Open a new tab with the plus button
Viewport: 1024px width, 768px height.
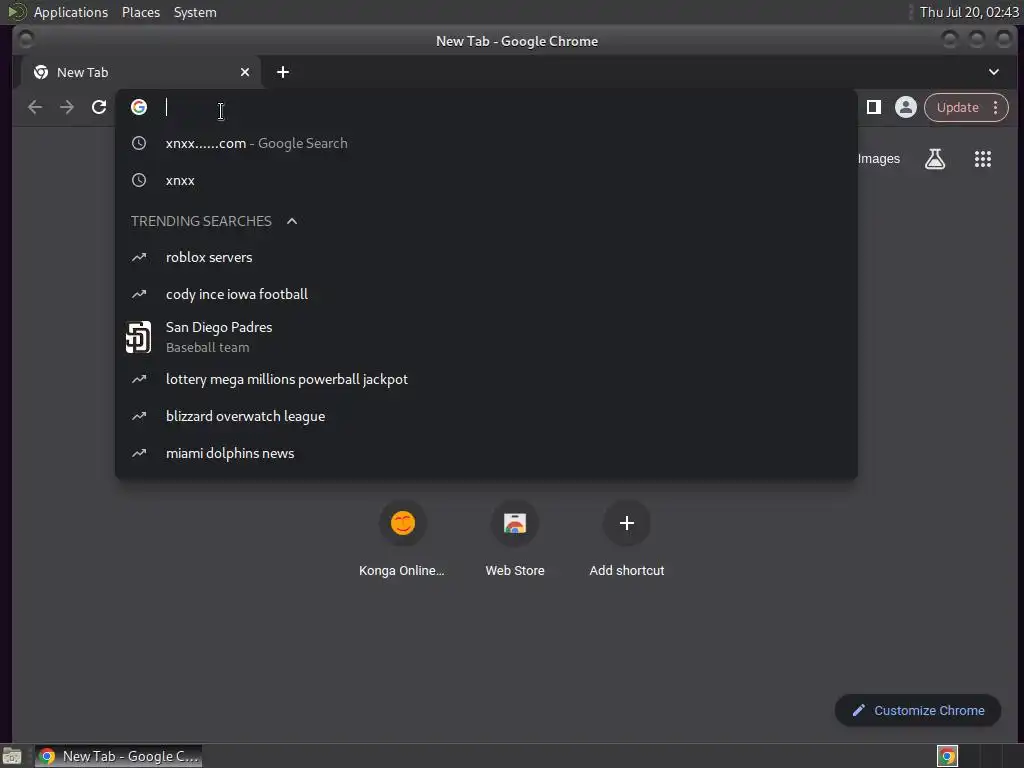click(283, 72)
